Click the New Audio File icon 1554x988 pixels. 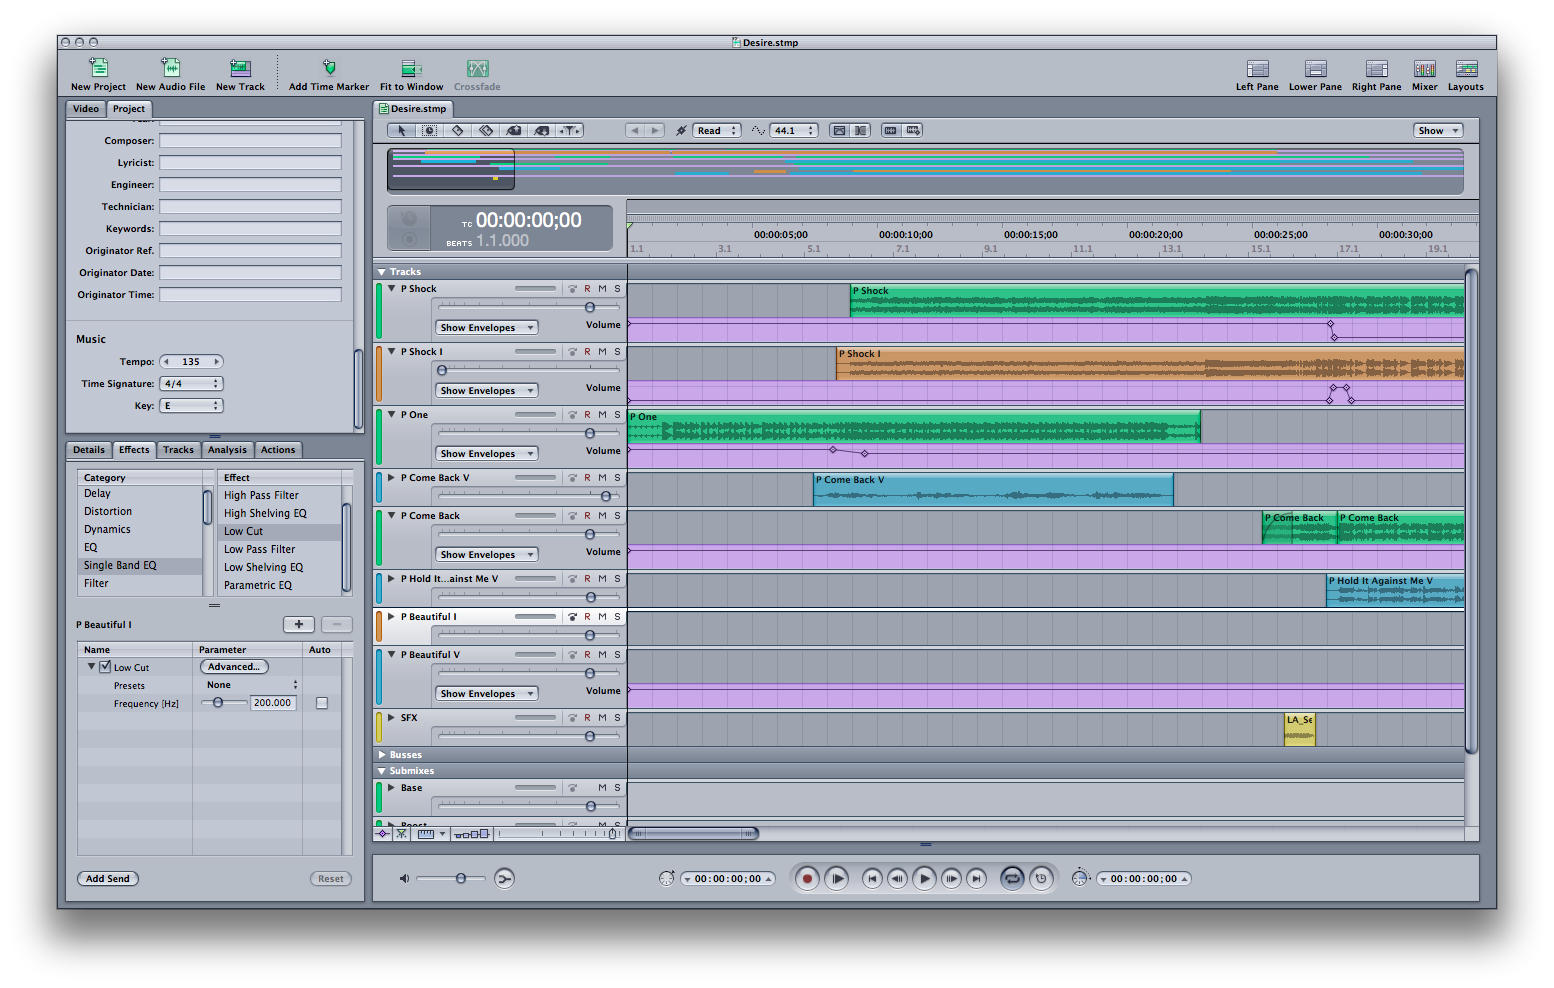[170, 69]
